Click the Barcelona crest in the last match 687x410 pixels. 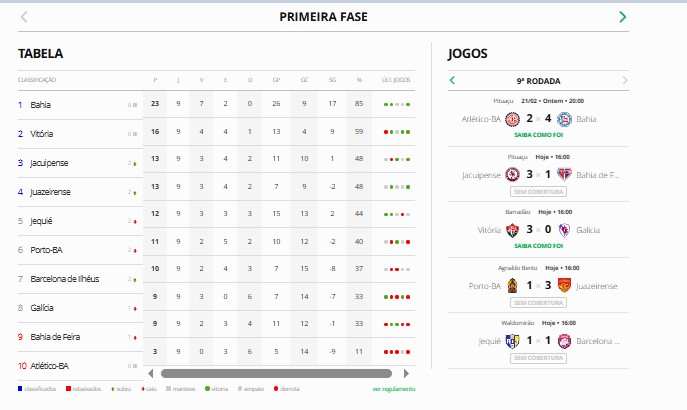[563, 341]
